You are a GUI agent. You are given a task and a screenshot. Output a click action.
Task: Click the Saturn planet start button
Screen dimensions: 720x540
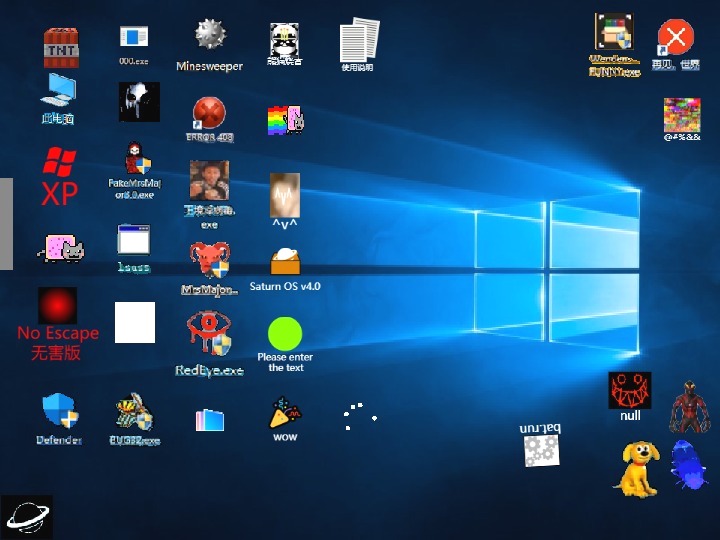coord(27,517)
